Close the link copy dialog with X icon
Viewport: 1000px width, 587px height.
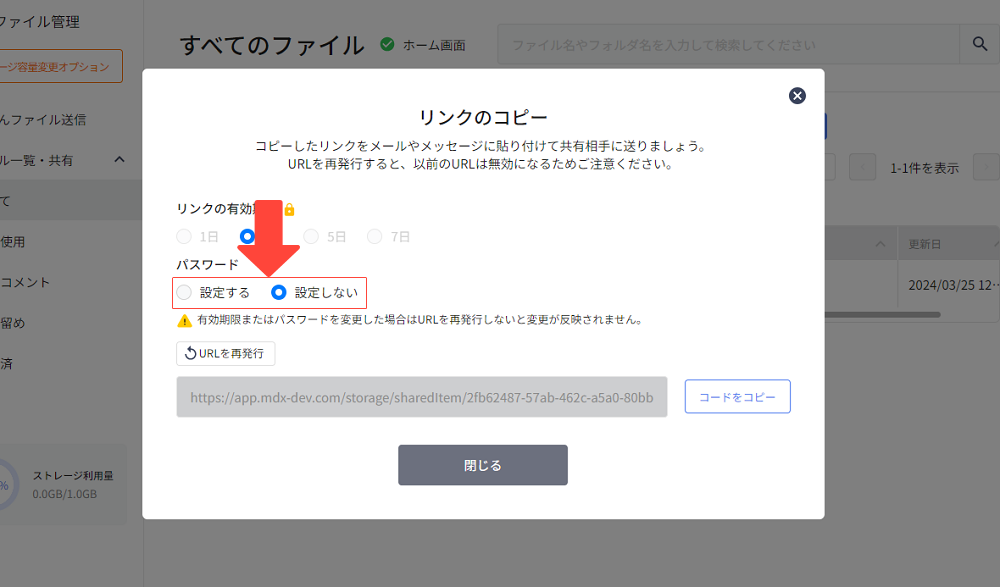click(x=797, y=96)
